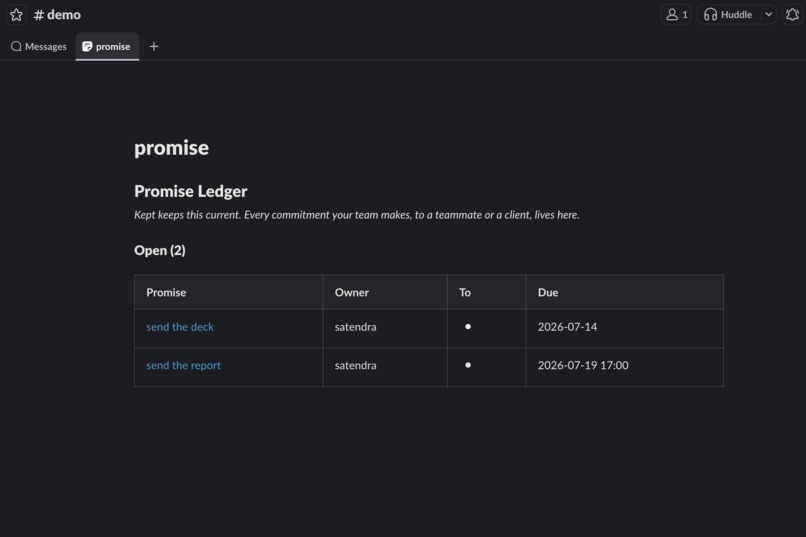Screen dimensions: 806x537
Task: Click the 'promise' canvas title
Action: (171, 148)
